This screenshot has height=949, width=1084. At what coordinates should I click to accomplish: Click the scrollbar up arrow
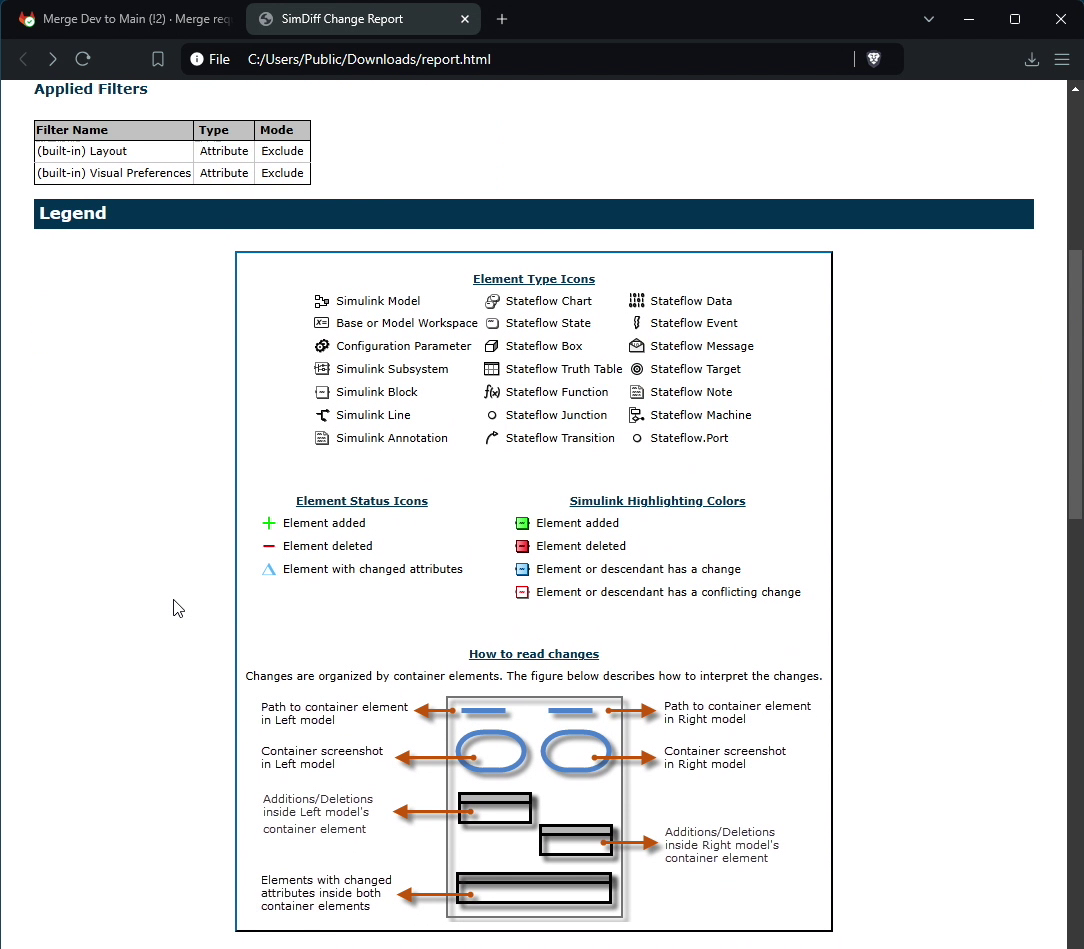(1075, 88)
